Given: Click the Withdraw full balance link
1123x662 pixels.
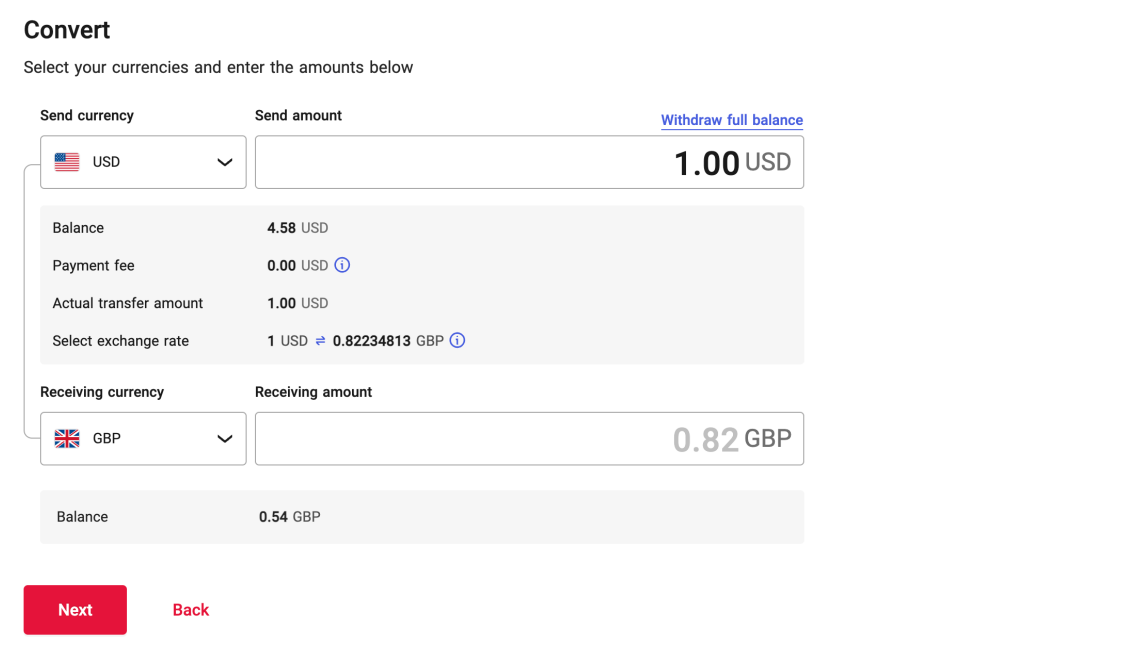Looking at the screenshot, I should (x=731, y=120).
